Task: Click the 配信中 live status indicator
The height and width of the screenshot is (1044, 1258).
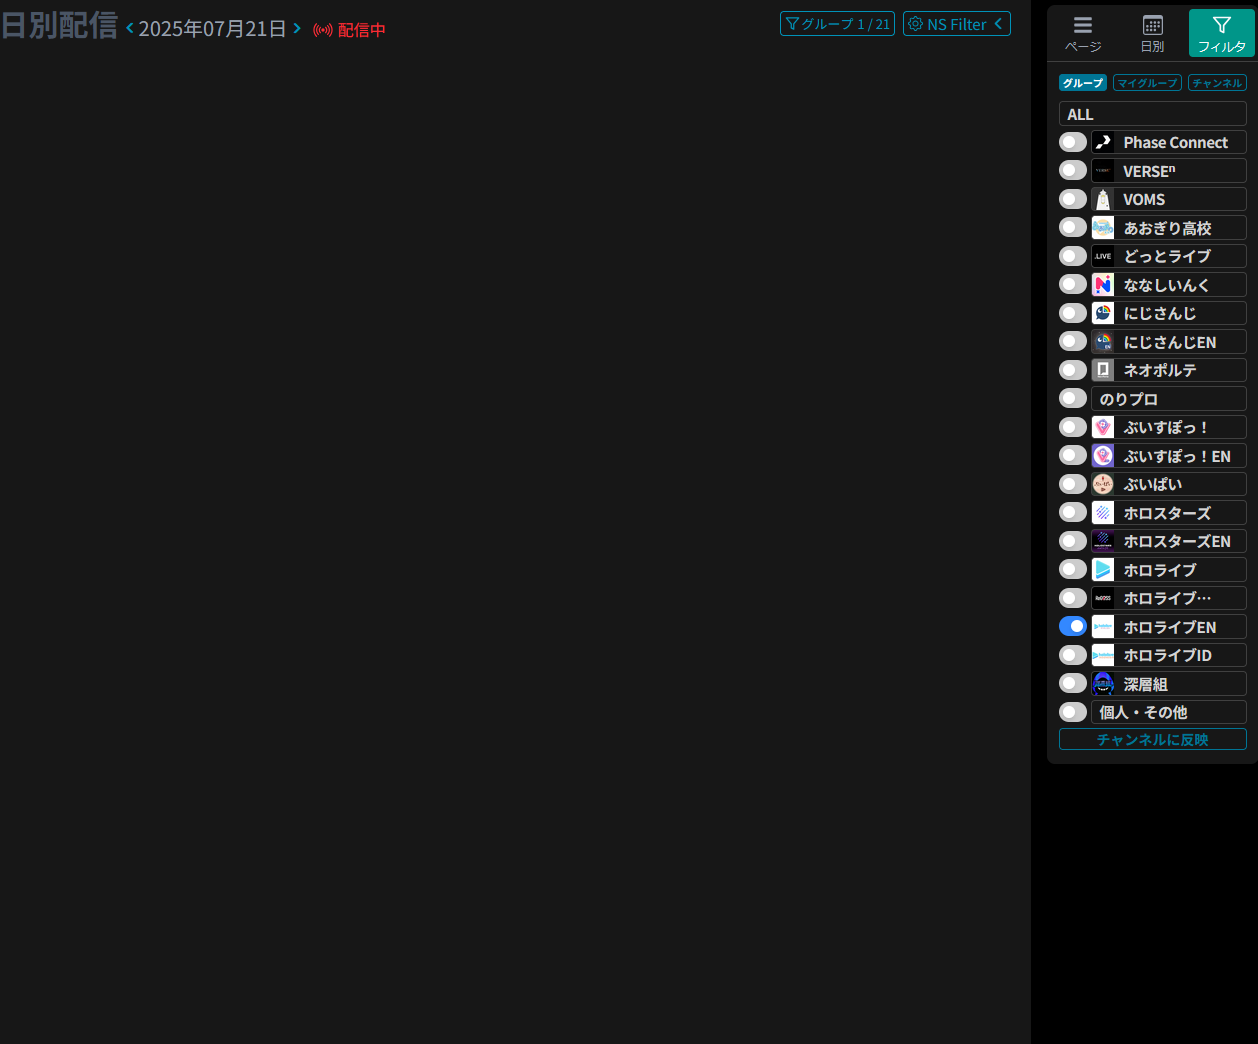Action: click(x=349, y=30)
